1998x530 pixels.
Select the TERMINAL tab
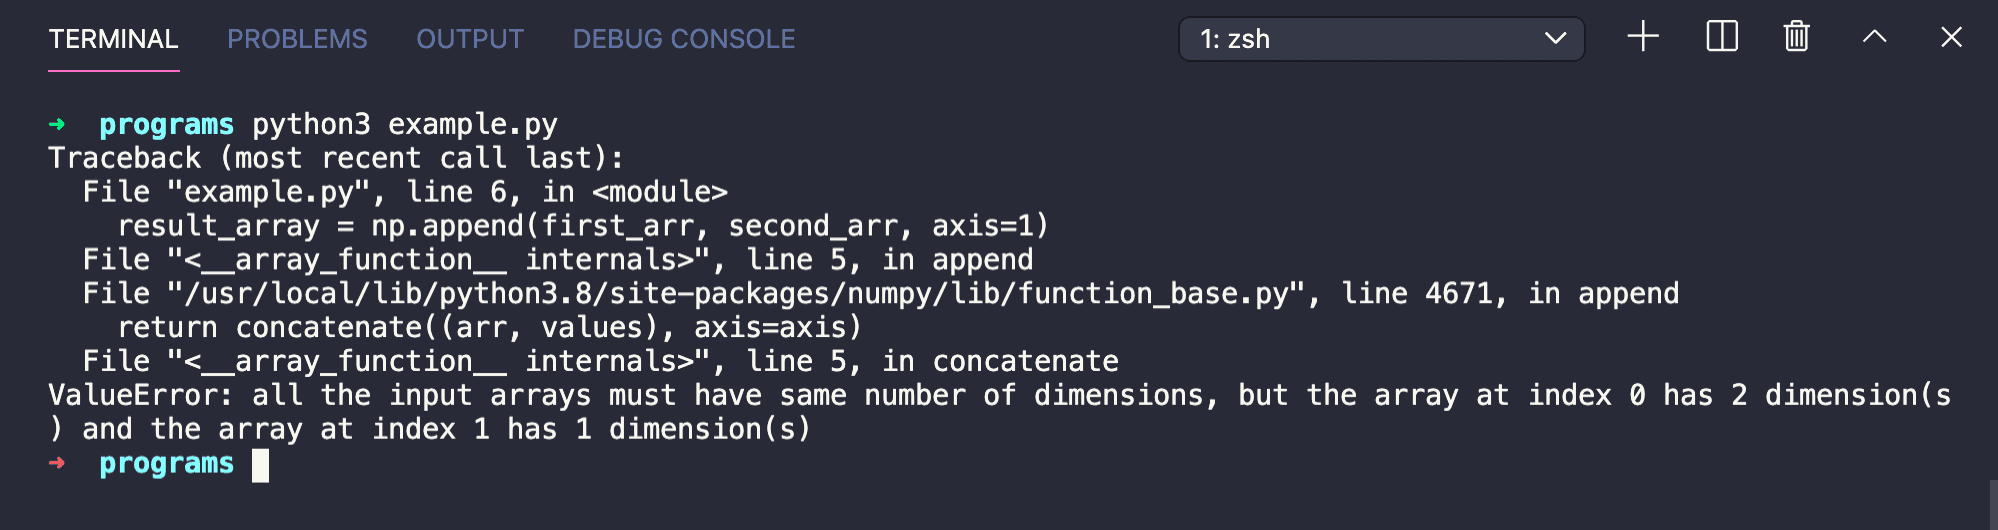pyautogui.click(x=113, y=39)
